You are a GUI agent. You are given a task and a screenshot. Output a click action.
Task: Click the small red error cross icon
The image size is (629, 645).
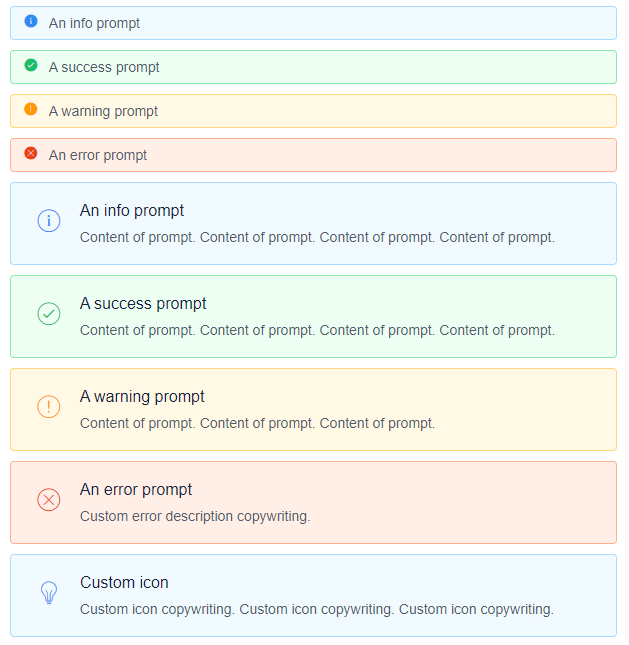(31, 153)
